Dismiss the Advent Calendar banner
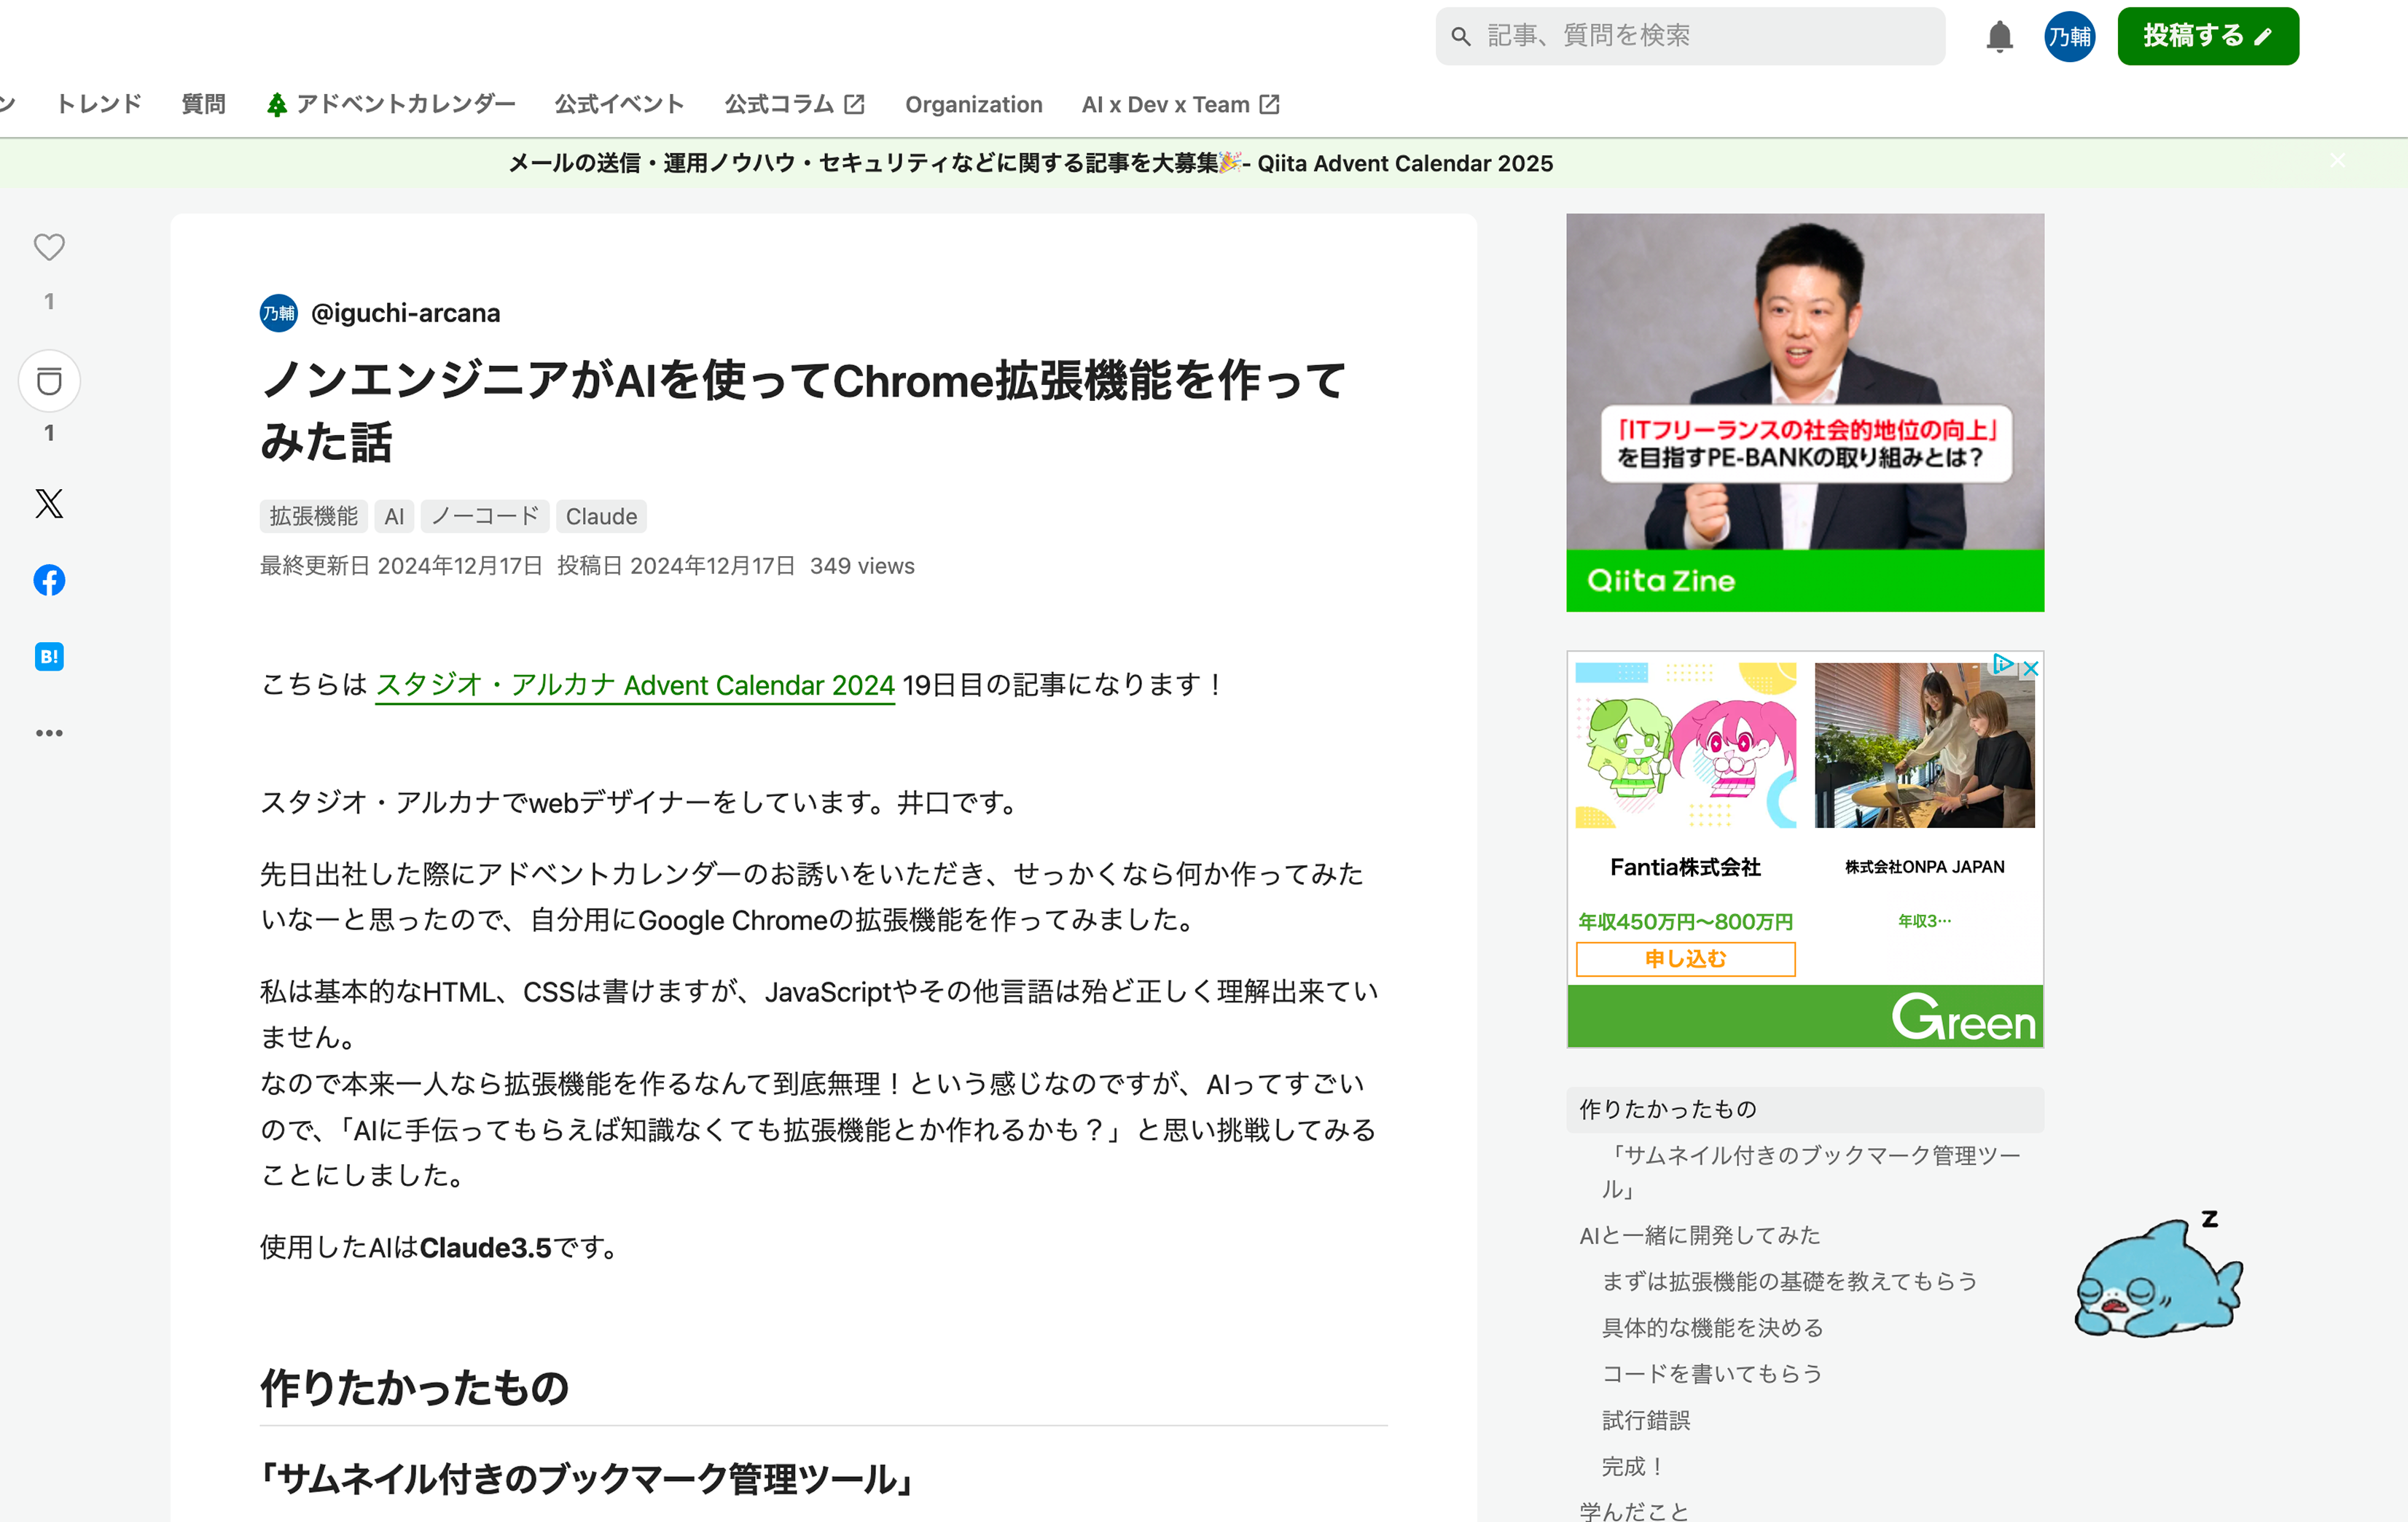The height and width of the screenshot is (1522, 2408). click(2337, 160)
